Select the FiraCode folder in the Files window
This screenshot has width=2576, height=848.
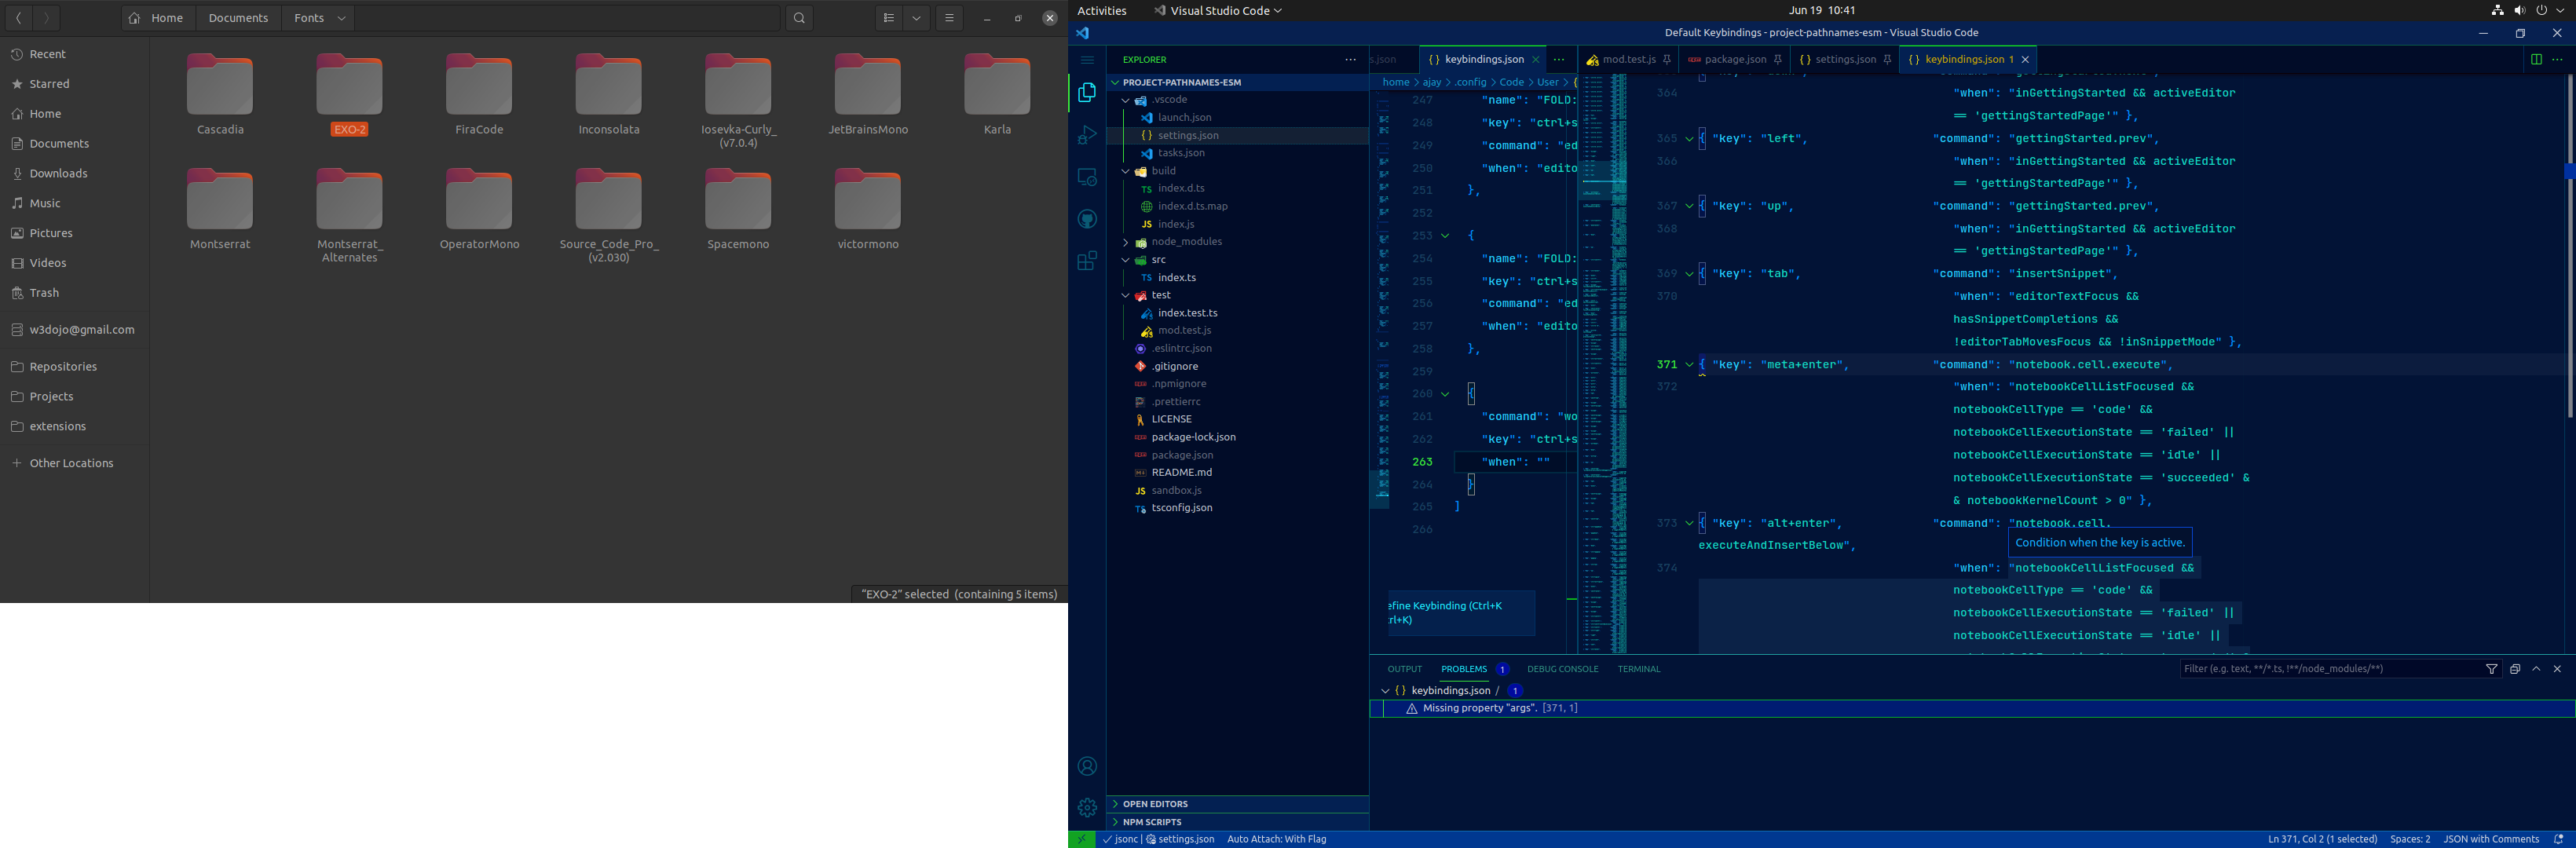pyautogui.click(x=479, y=95)
